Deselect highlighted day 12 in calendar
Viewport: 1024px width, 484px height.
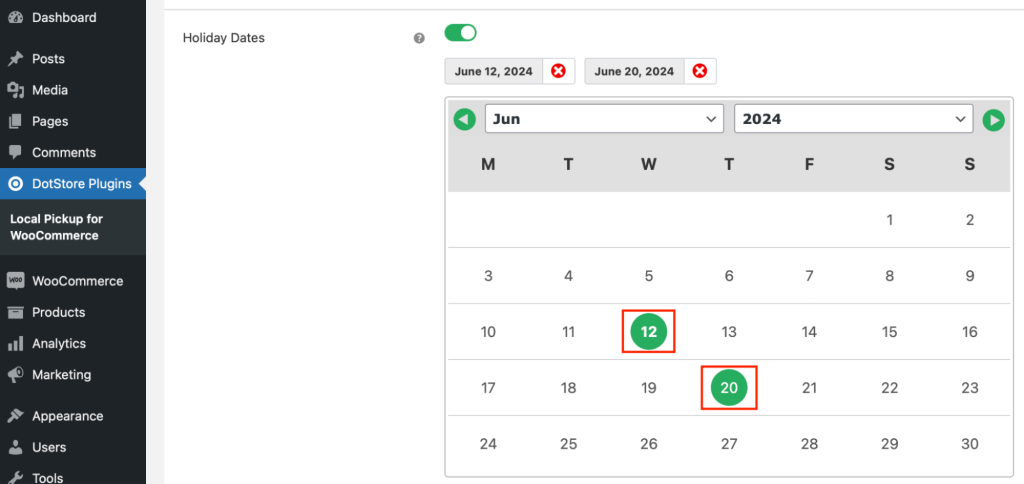[648, 332]
